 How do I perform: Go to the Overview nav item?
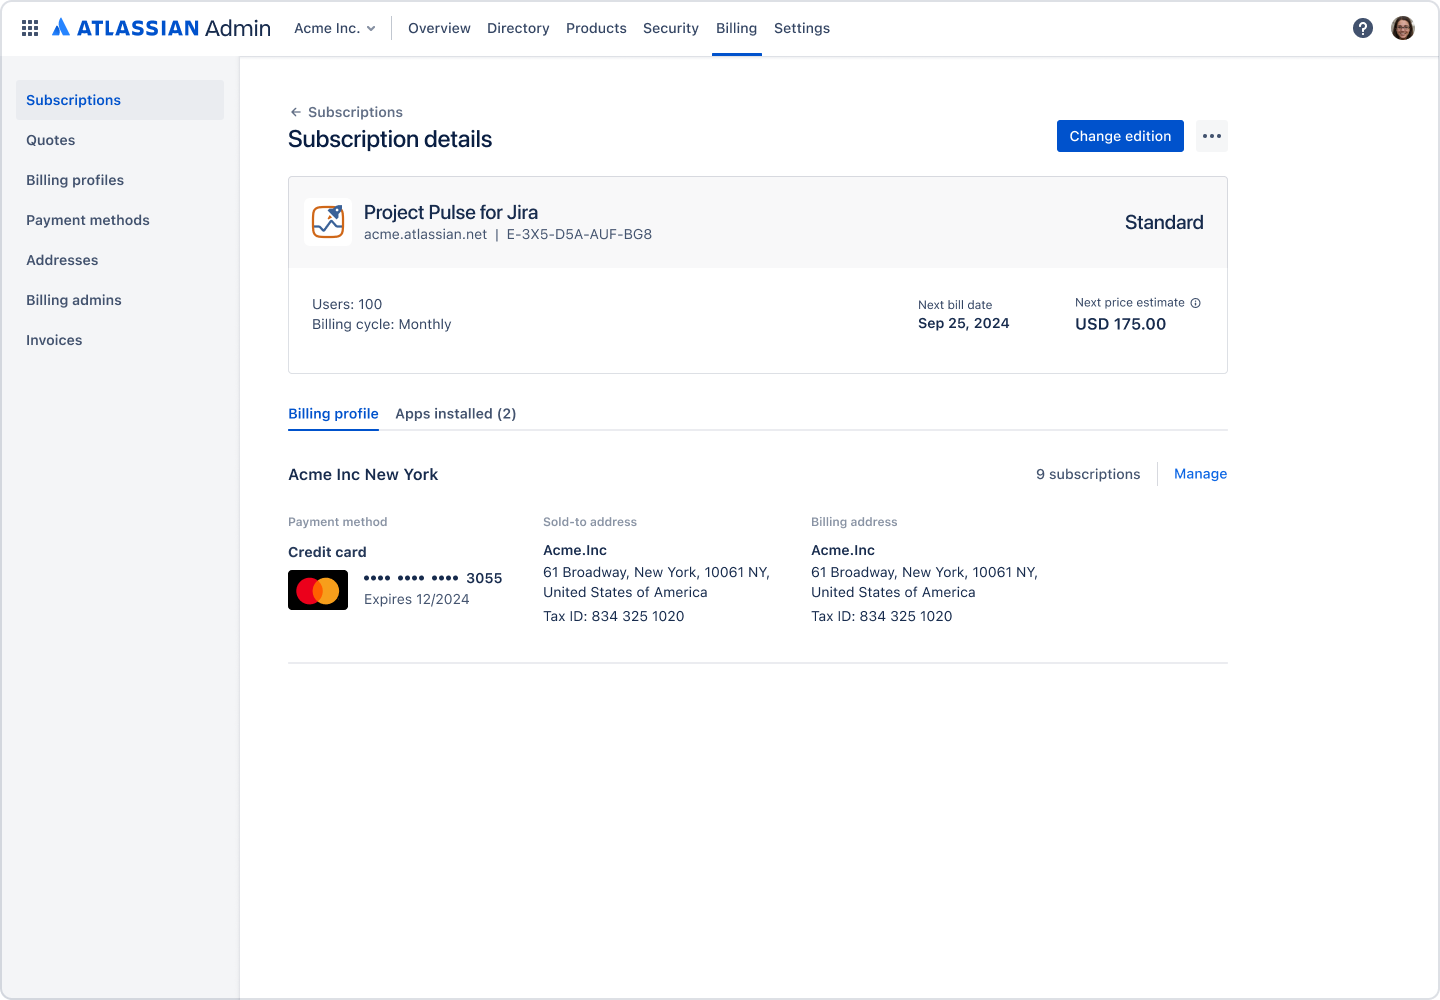(439, 28)
